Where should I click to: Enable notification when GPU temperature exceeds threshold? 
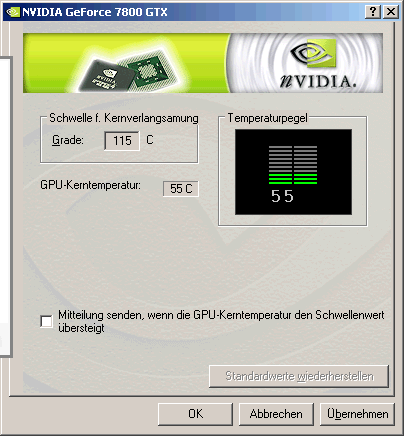[46, 322]
